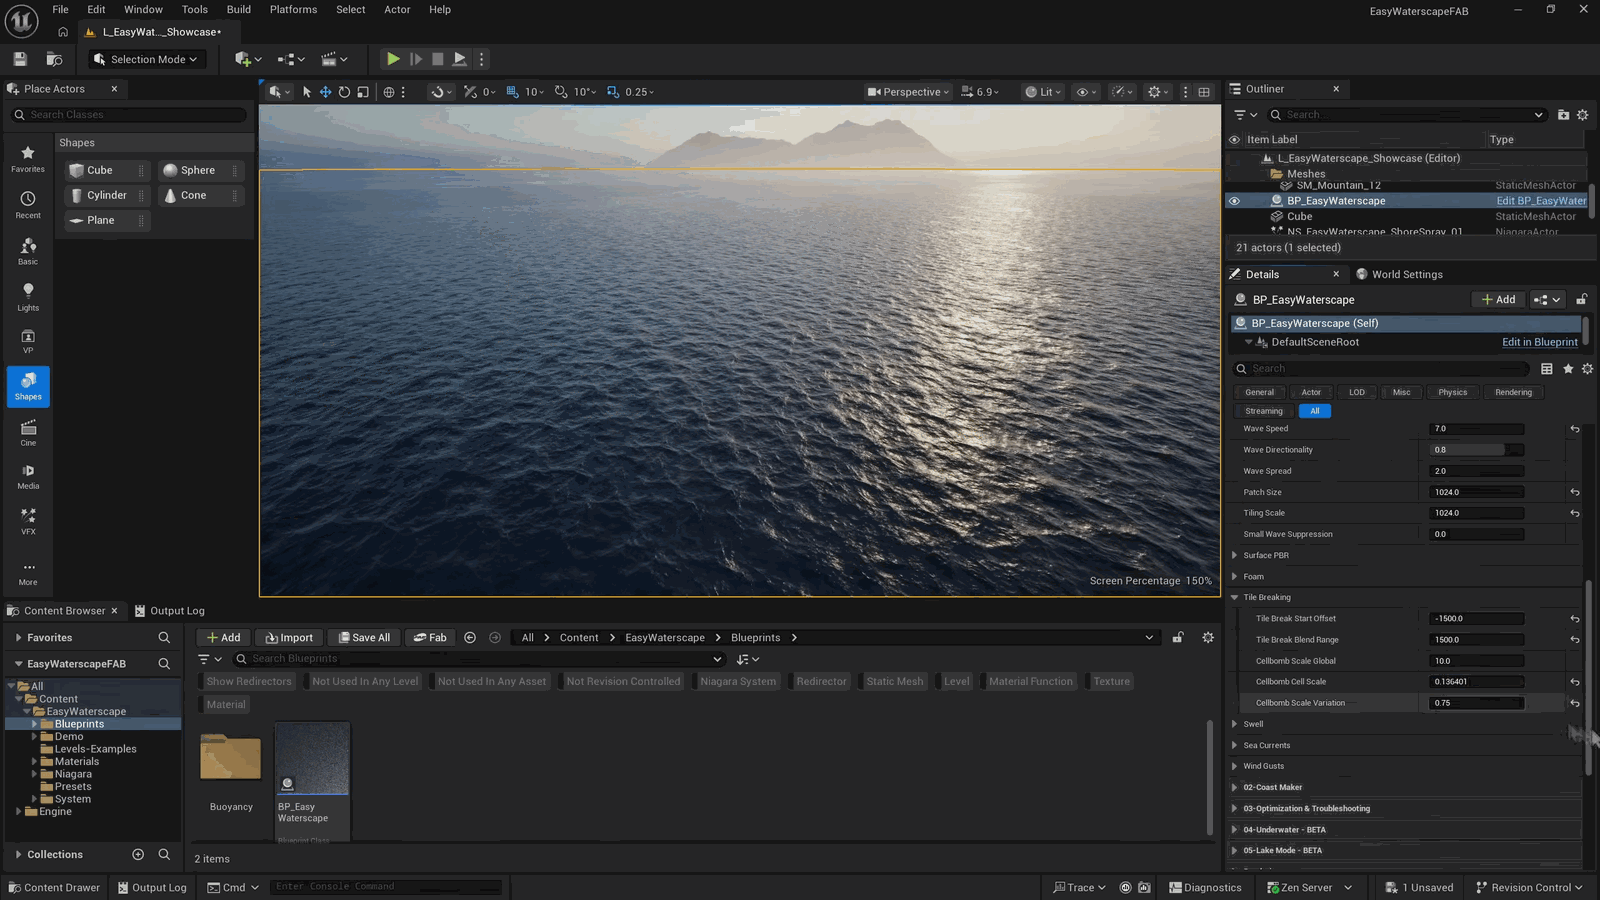Adjust the Wave Directionality slider field
Image resolution: width=1600 pixels, height=900 pixels.
coord(1478,450)
